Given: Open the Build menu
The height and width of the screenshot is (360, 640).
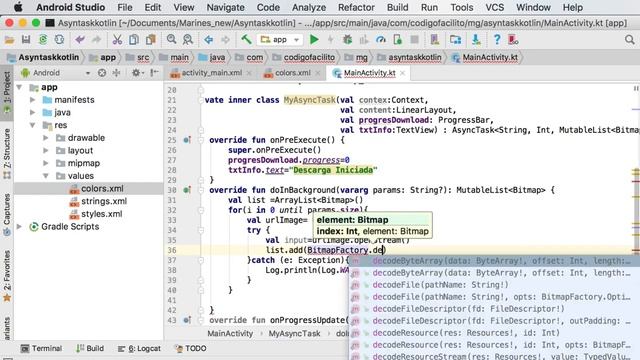Looking at the screenshot, I should click(x=397, y=7).
